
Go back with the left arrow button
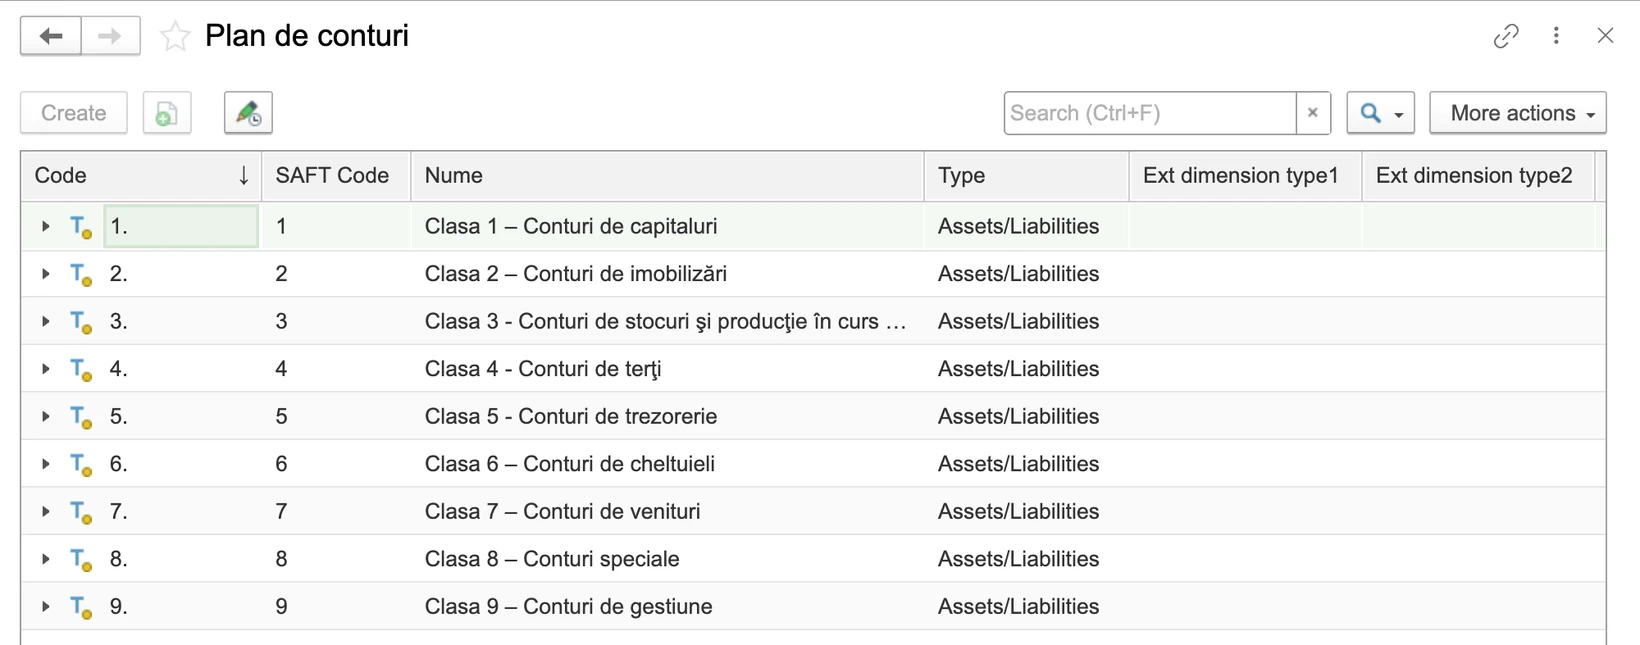click(x=51, y=36)
